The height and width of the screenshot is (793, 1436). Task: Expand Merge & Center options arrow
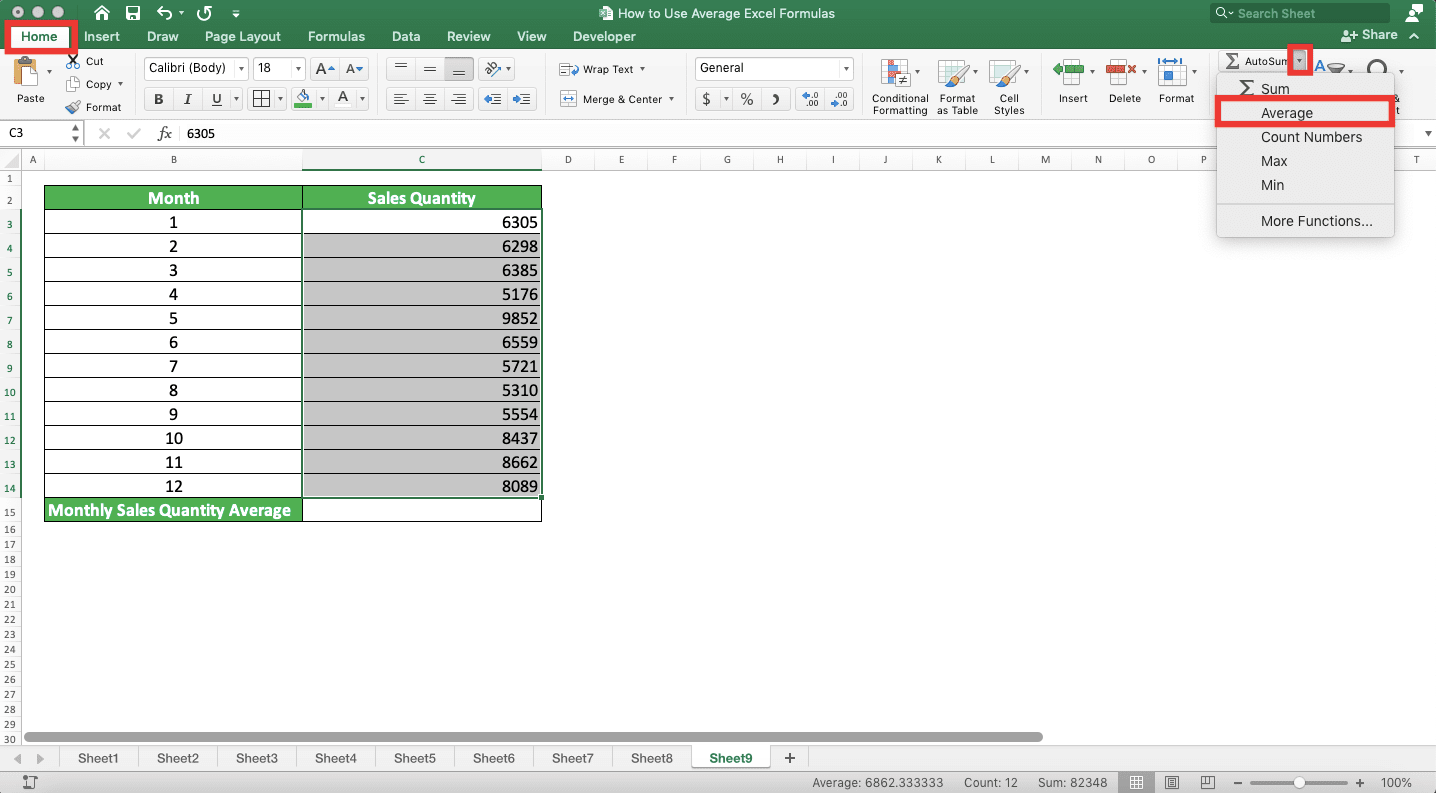click(671, 99)
